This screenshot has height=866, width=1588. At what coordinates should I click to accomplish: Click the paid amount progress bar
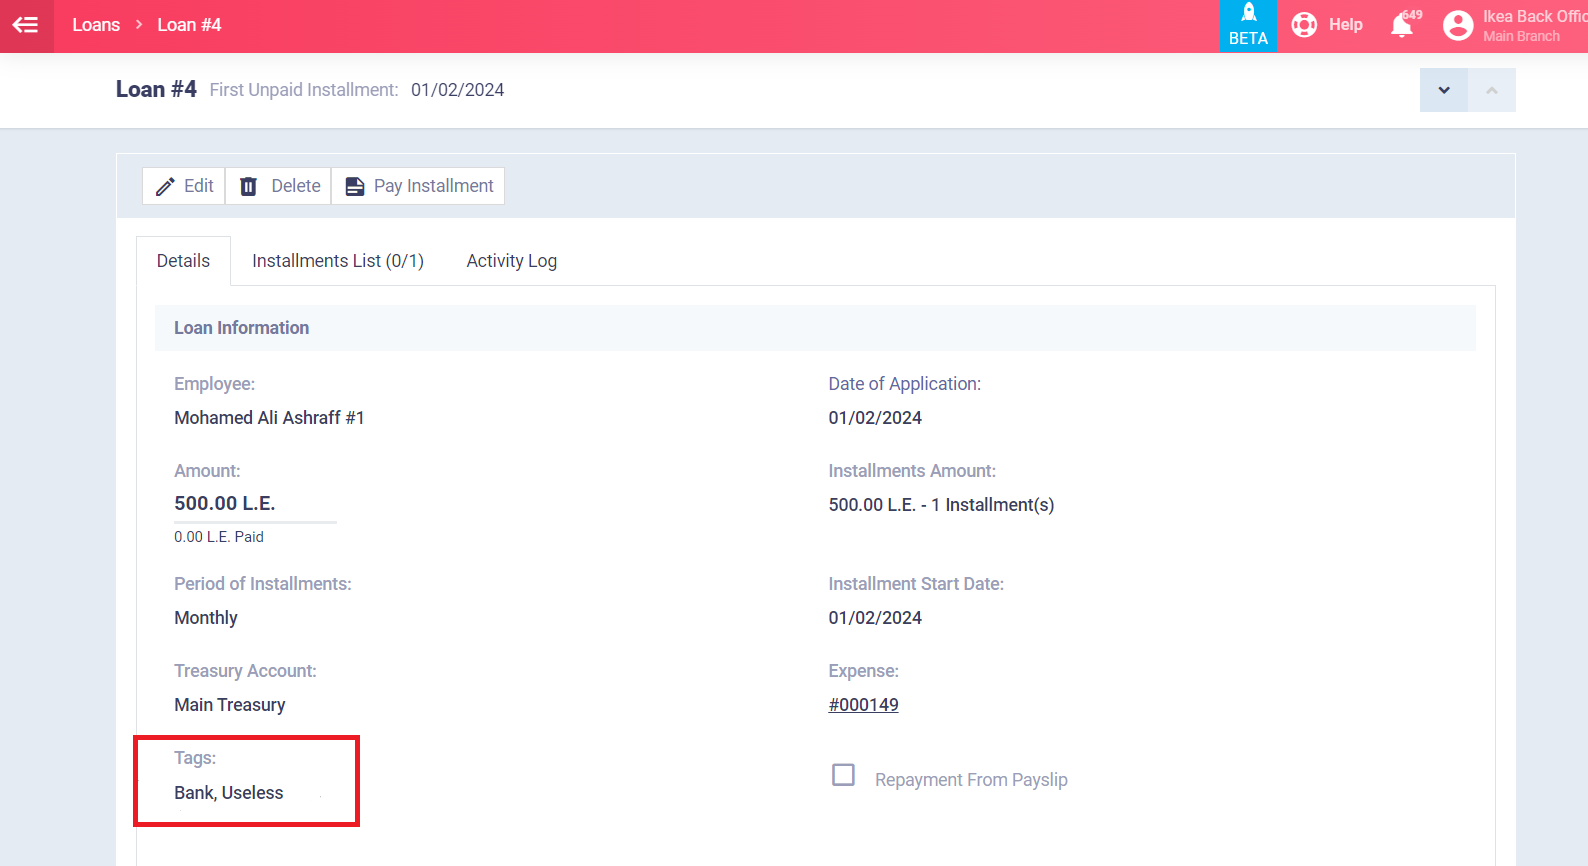255,522
